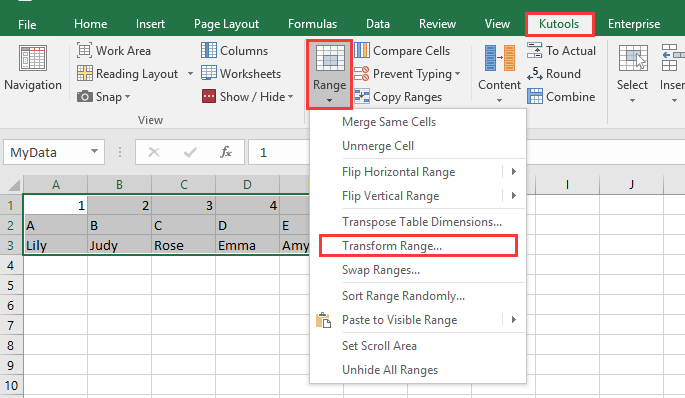This screenshot has height=398, width=685.
Task: Expand the Show / Hide dropdown arrow
Action: 291,97
